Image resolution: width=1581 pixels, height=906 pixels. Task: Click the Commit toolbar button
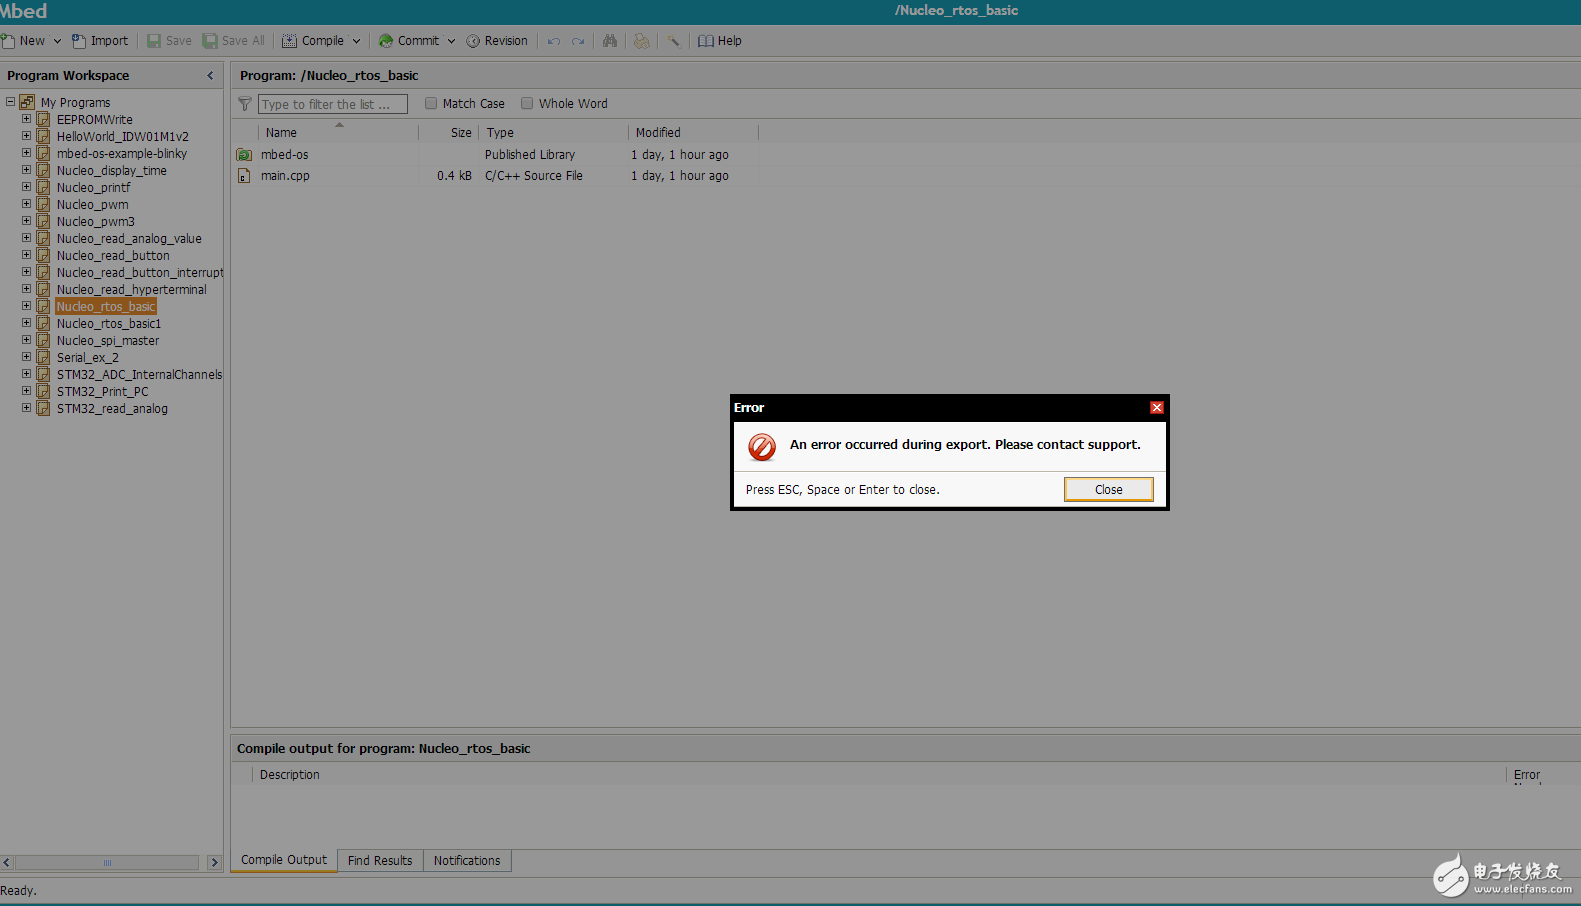click(409, 41)
